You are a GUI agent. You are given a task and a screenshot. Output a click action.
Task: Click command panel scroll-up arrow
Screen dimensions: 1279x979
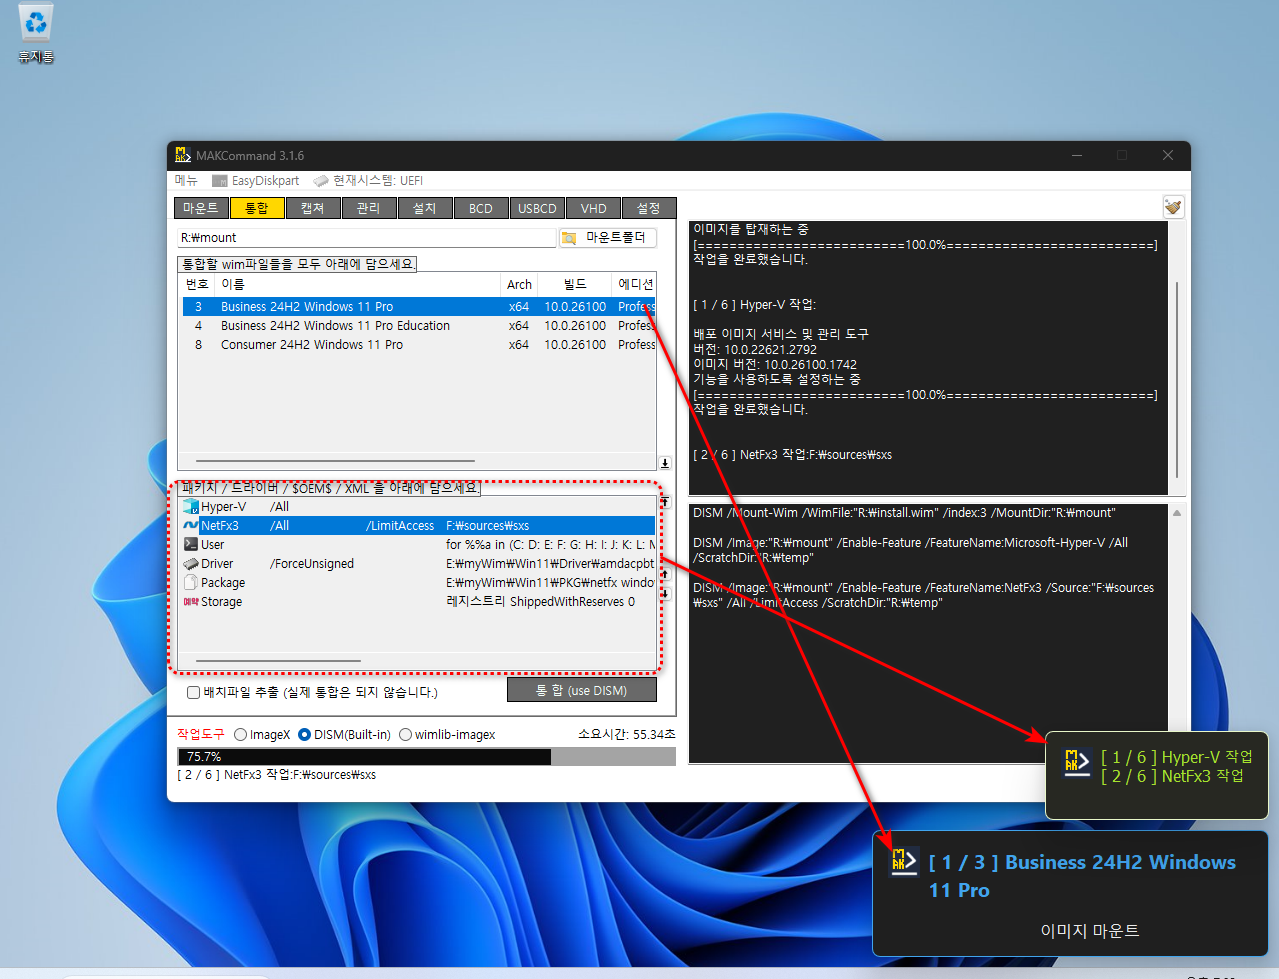1177,513
